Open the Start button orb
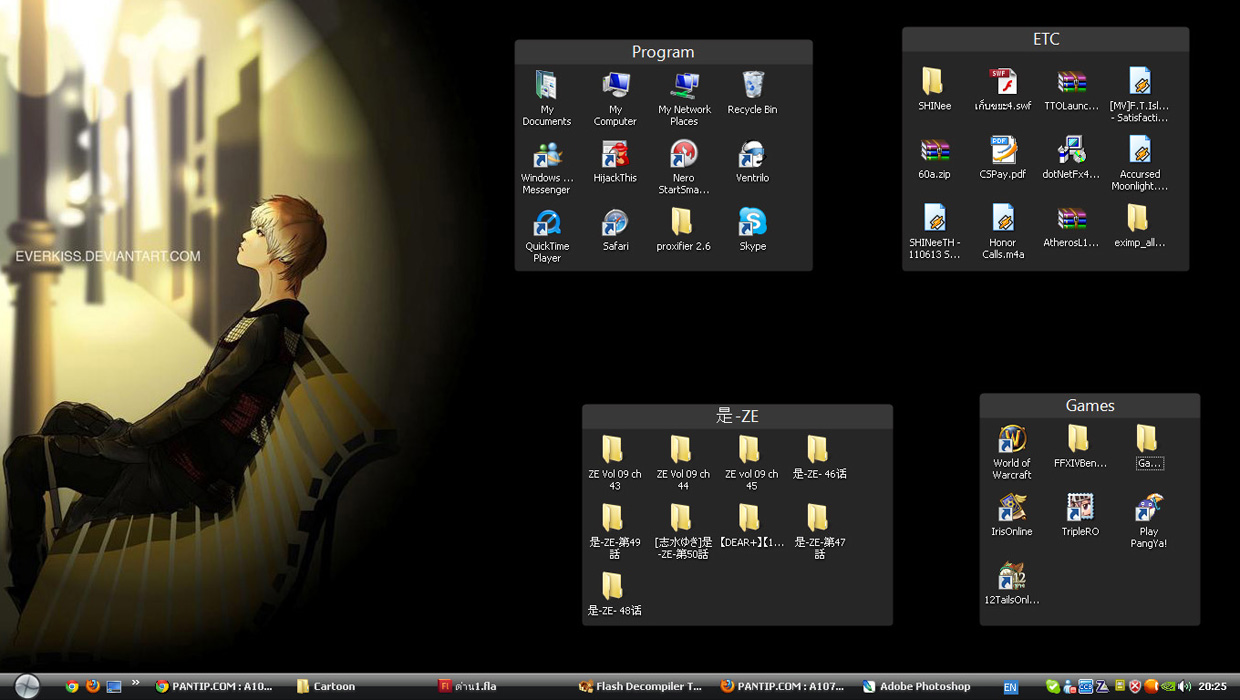Viewport: 1240px width, 700px height. (27, 685)
